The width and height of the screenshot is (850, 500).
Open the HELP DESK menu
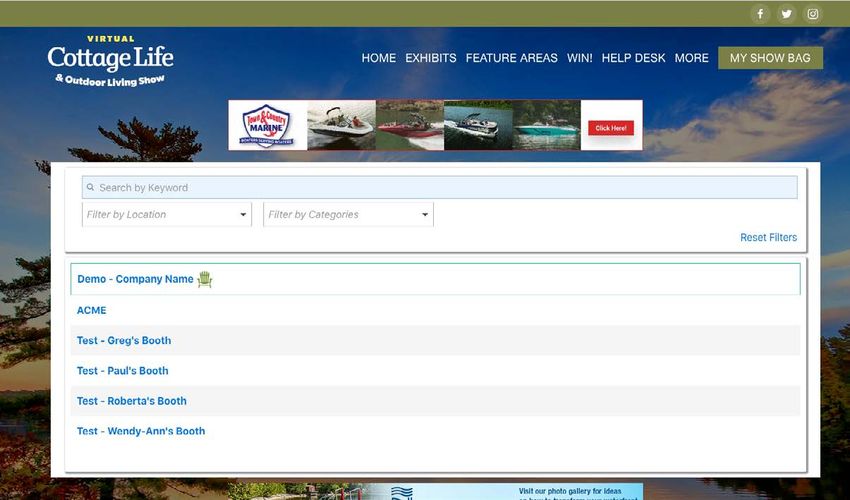[633, 58]
